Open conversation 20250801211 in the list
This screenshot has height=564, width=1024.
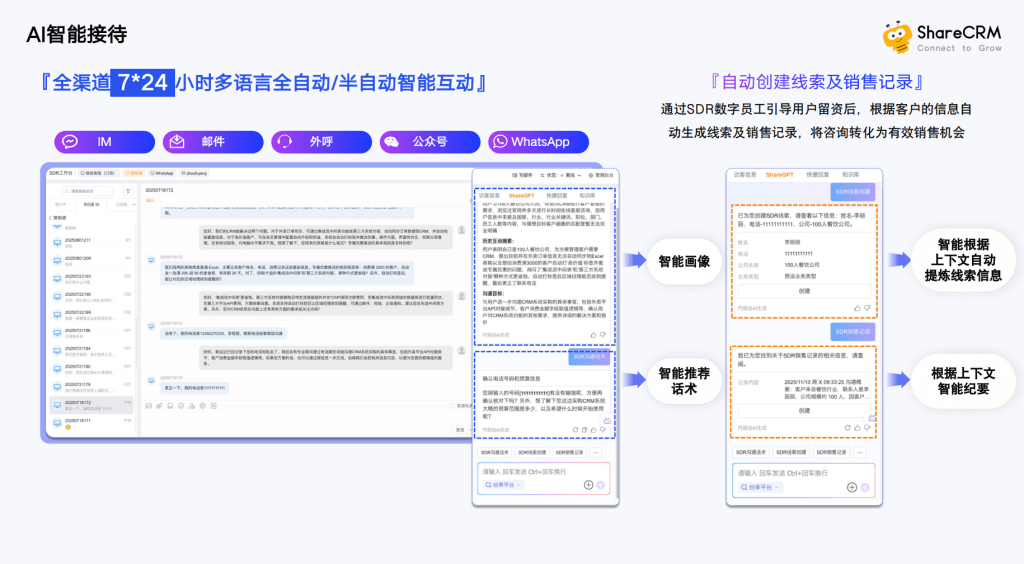(92, 242)
